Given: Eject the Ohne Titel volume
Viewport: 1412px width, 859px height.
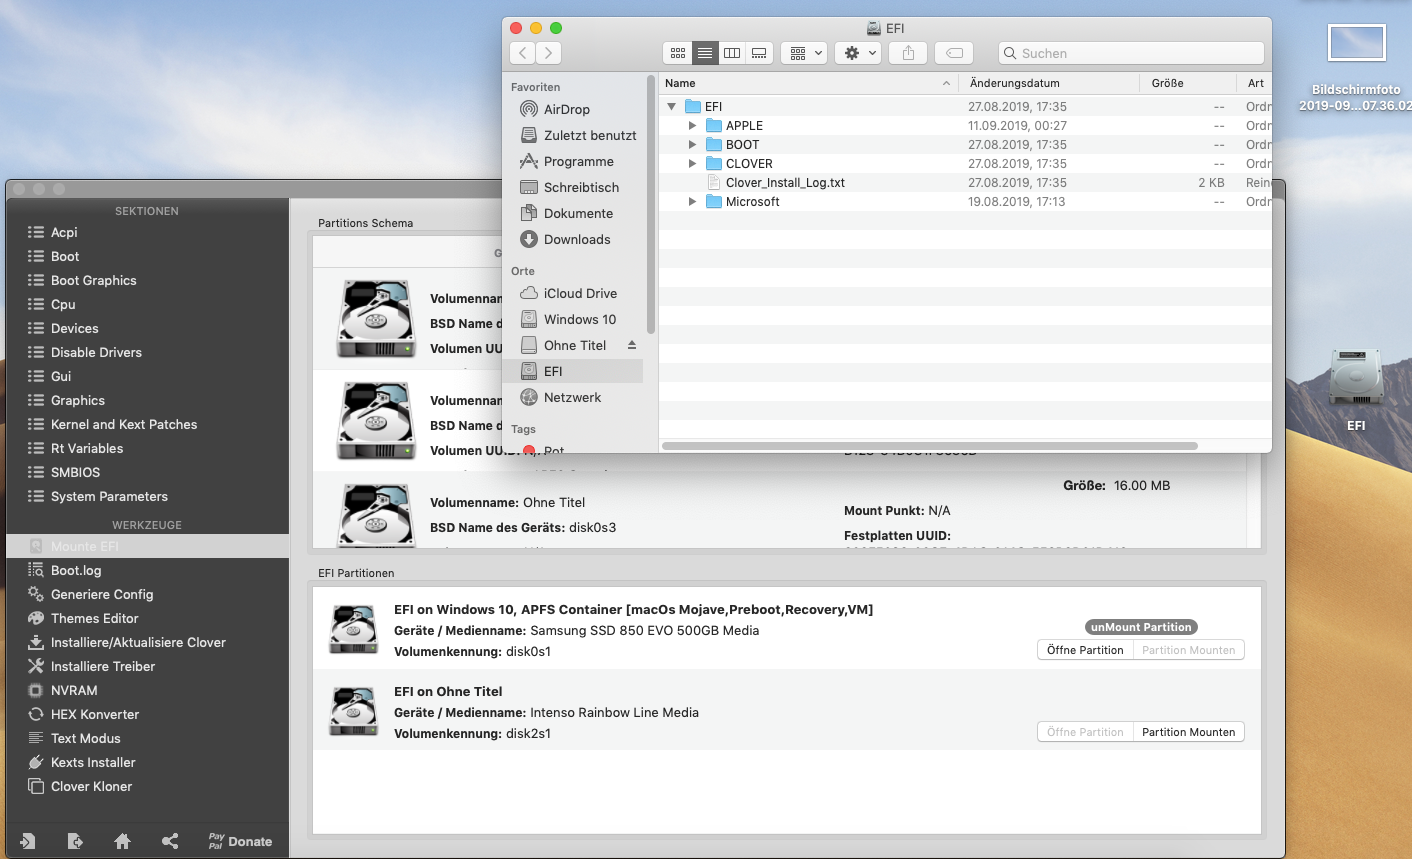Looking at the screenshot, I should click(x=632, y=345).
